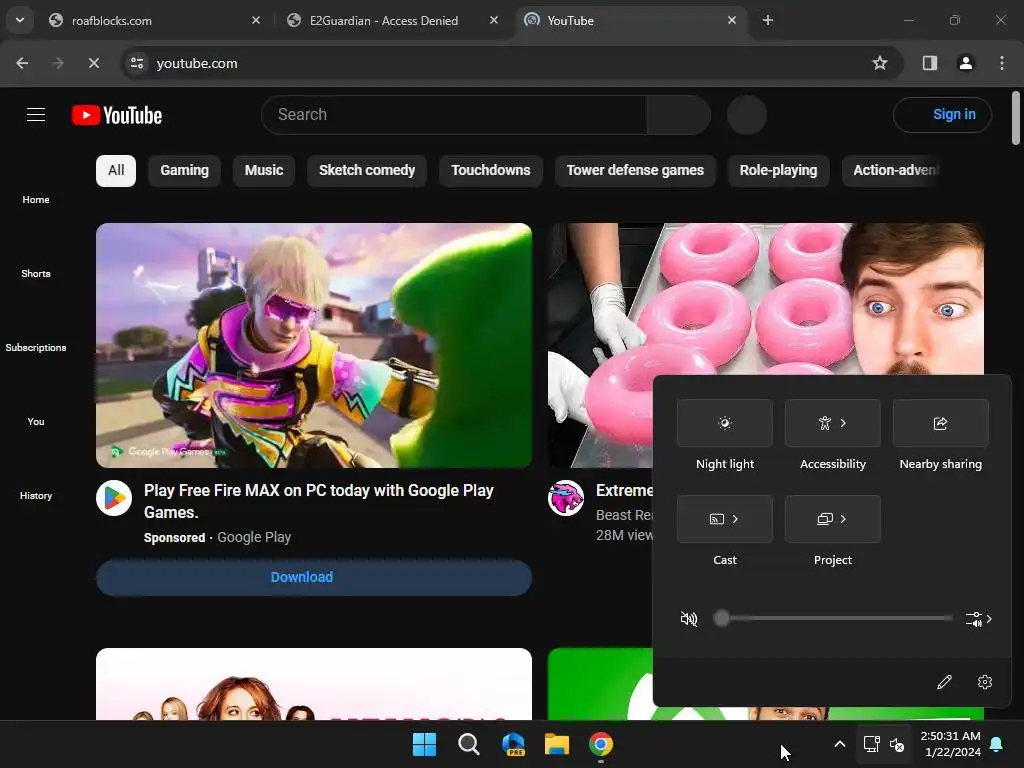Toggle Night light quick setting

point(725,423)
